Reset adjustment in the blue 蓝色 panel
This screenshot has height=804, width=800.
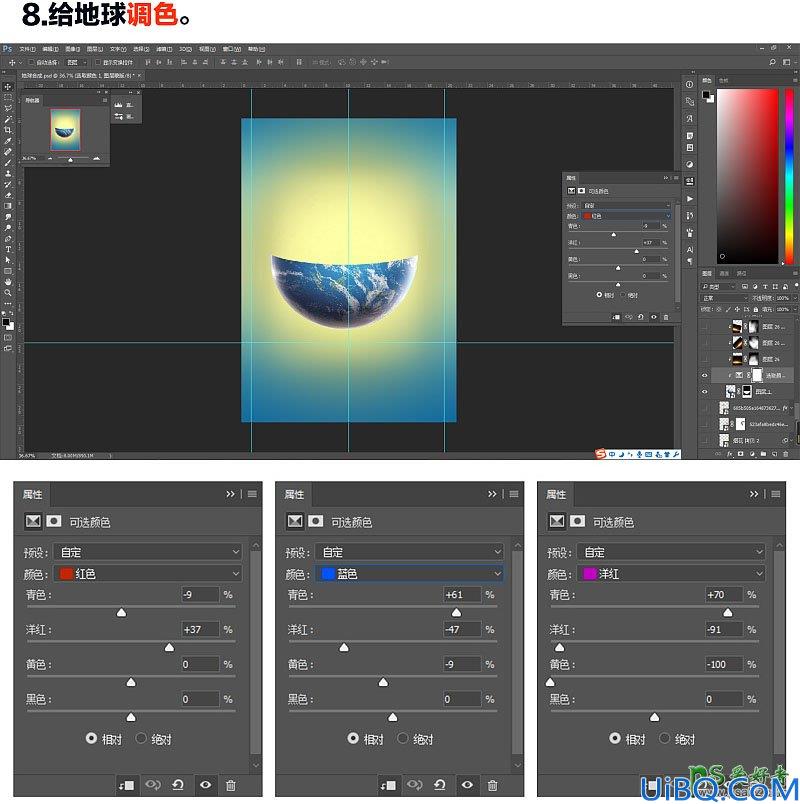click(x=439, y=785)
